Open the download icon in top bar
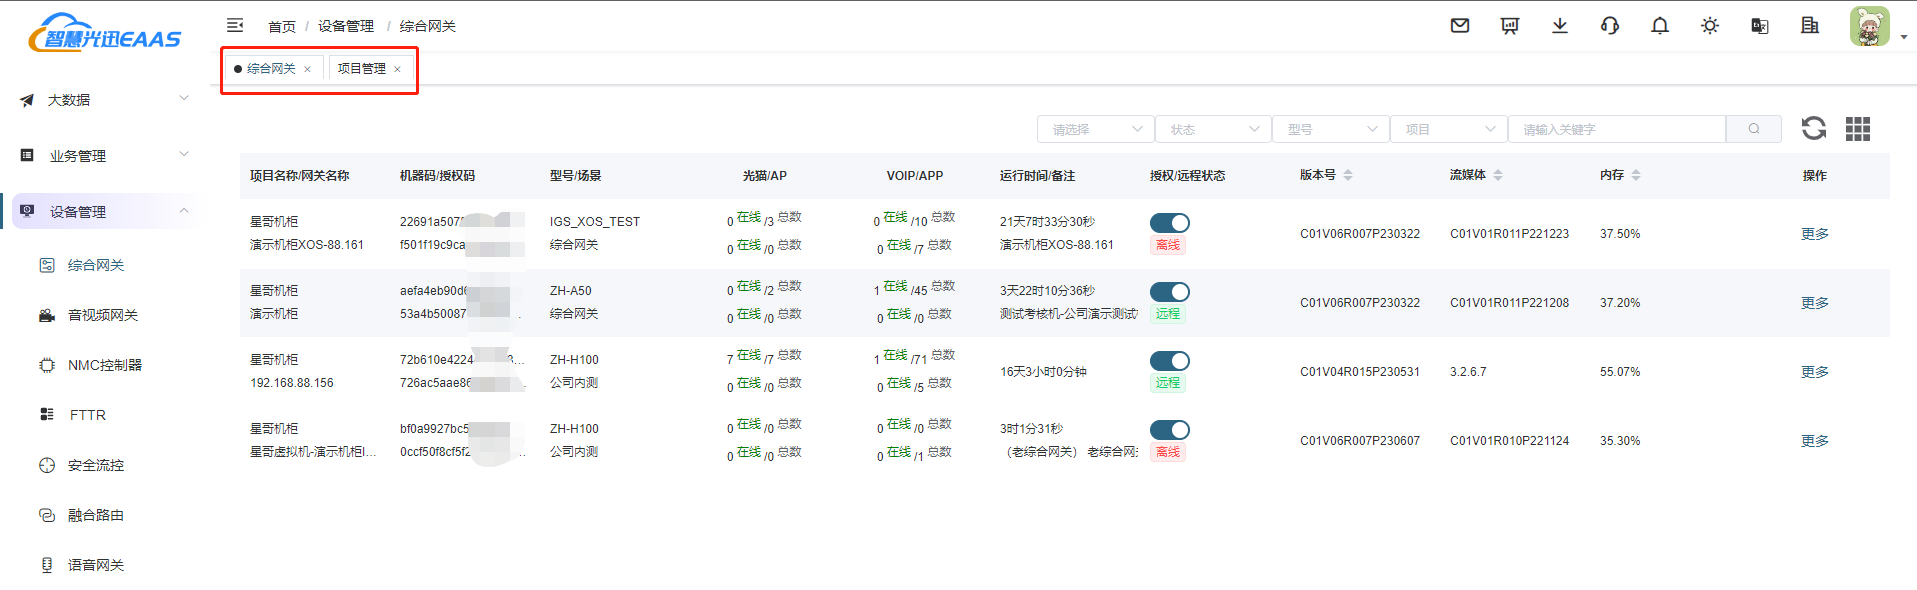This screenshot has width=1917, height=590. click(1560, 26)
